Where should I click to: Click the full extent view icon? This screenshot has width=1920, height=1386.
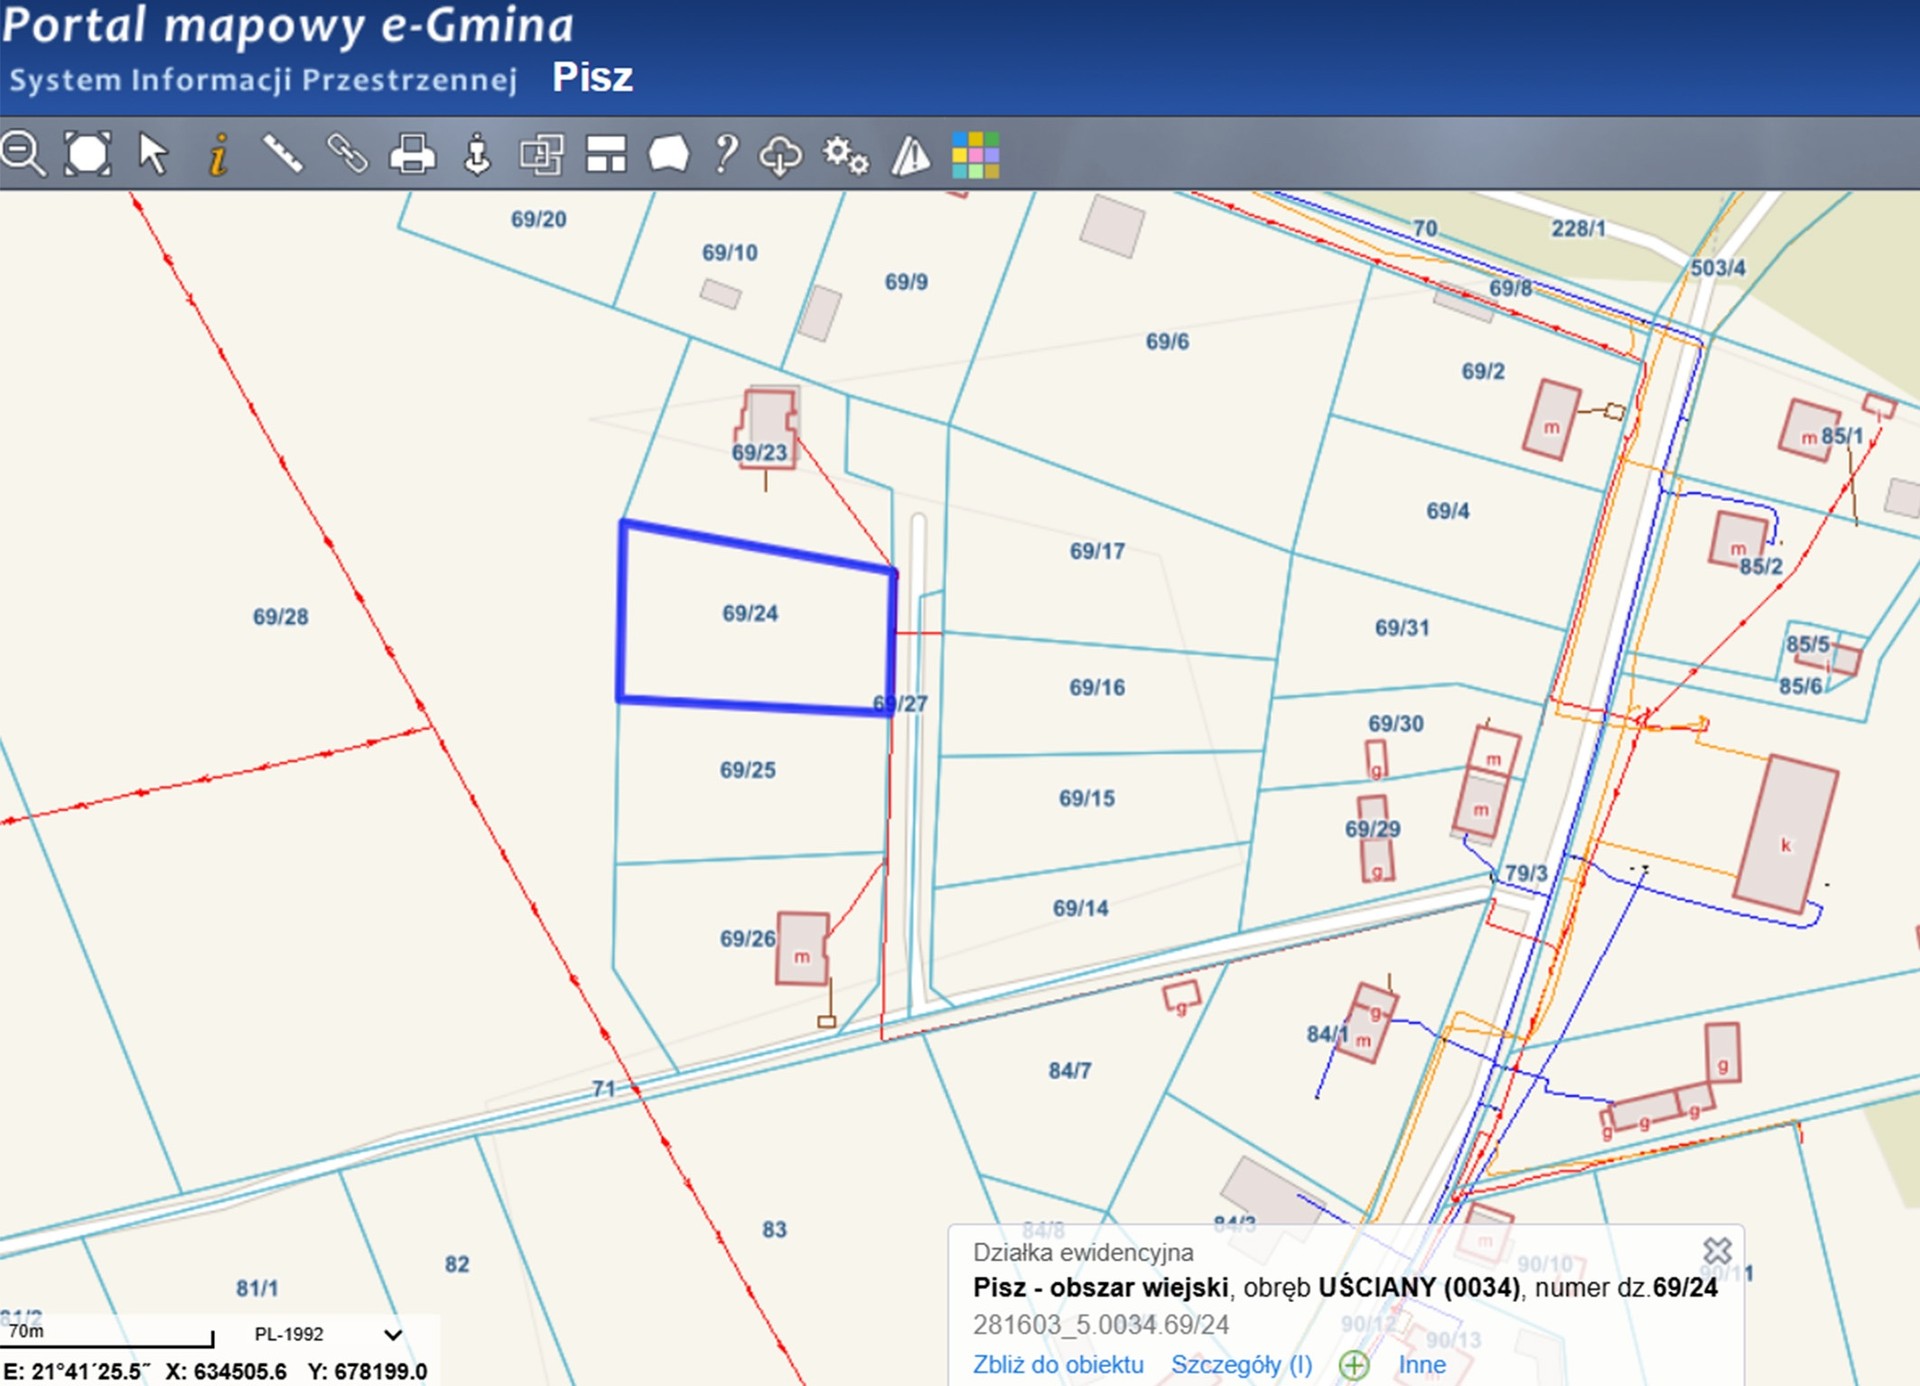(x=88, y=154)
